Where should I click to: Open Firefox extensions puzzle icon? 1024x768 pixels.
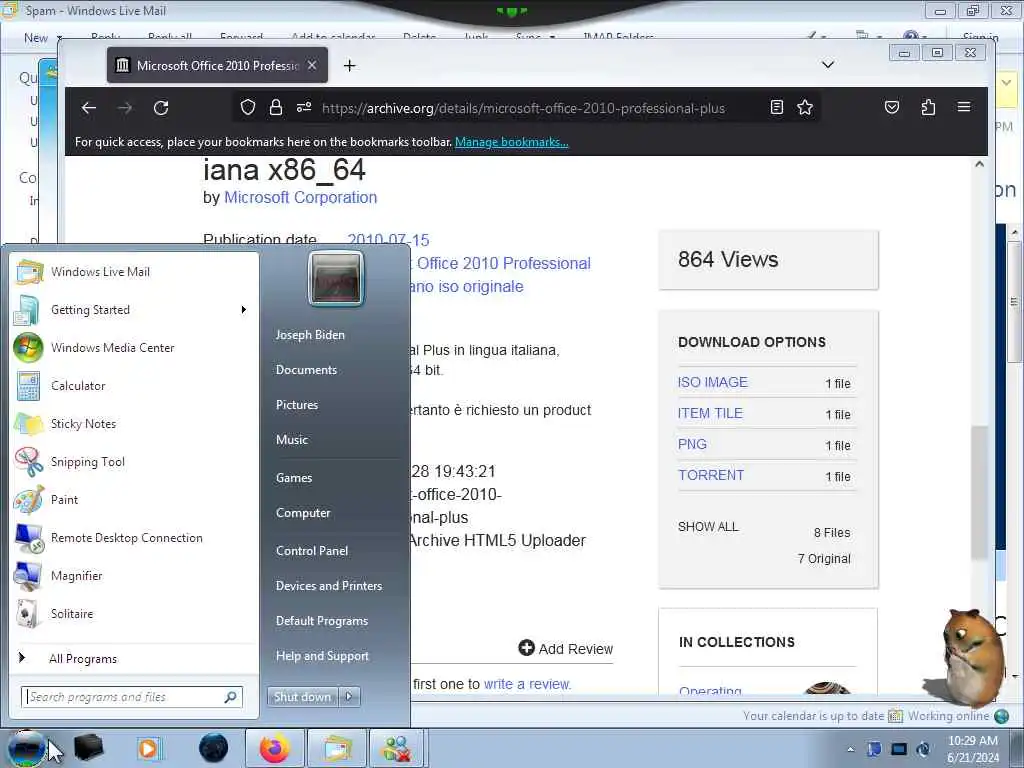coord(928,107)
